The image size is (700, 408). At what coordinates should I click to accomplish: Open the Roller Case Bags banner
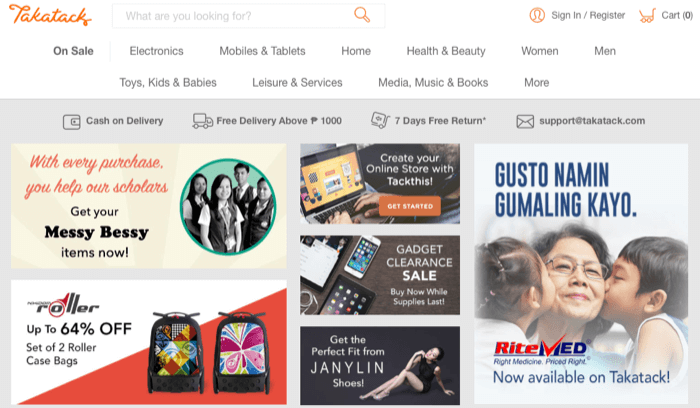click(149, 342)
